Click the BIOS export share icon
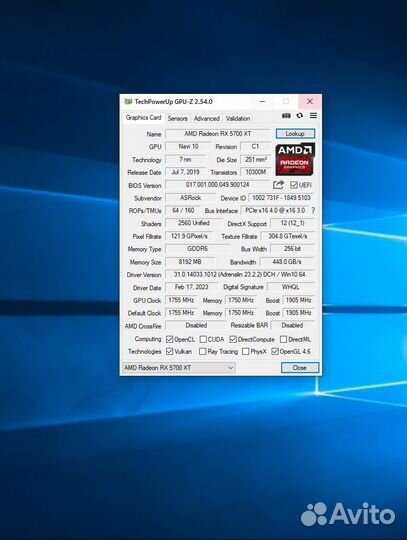Viewport: 407px width, 540px height. 278,185
